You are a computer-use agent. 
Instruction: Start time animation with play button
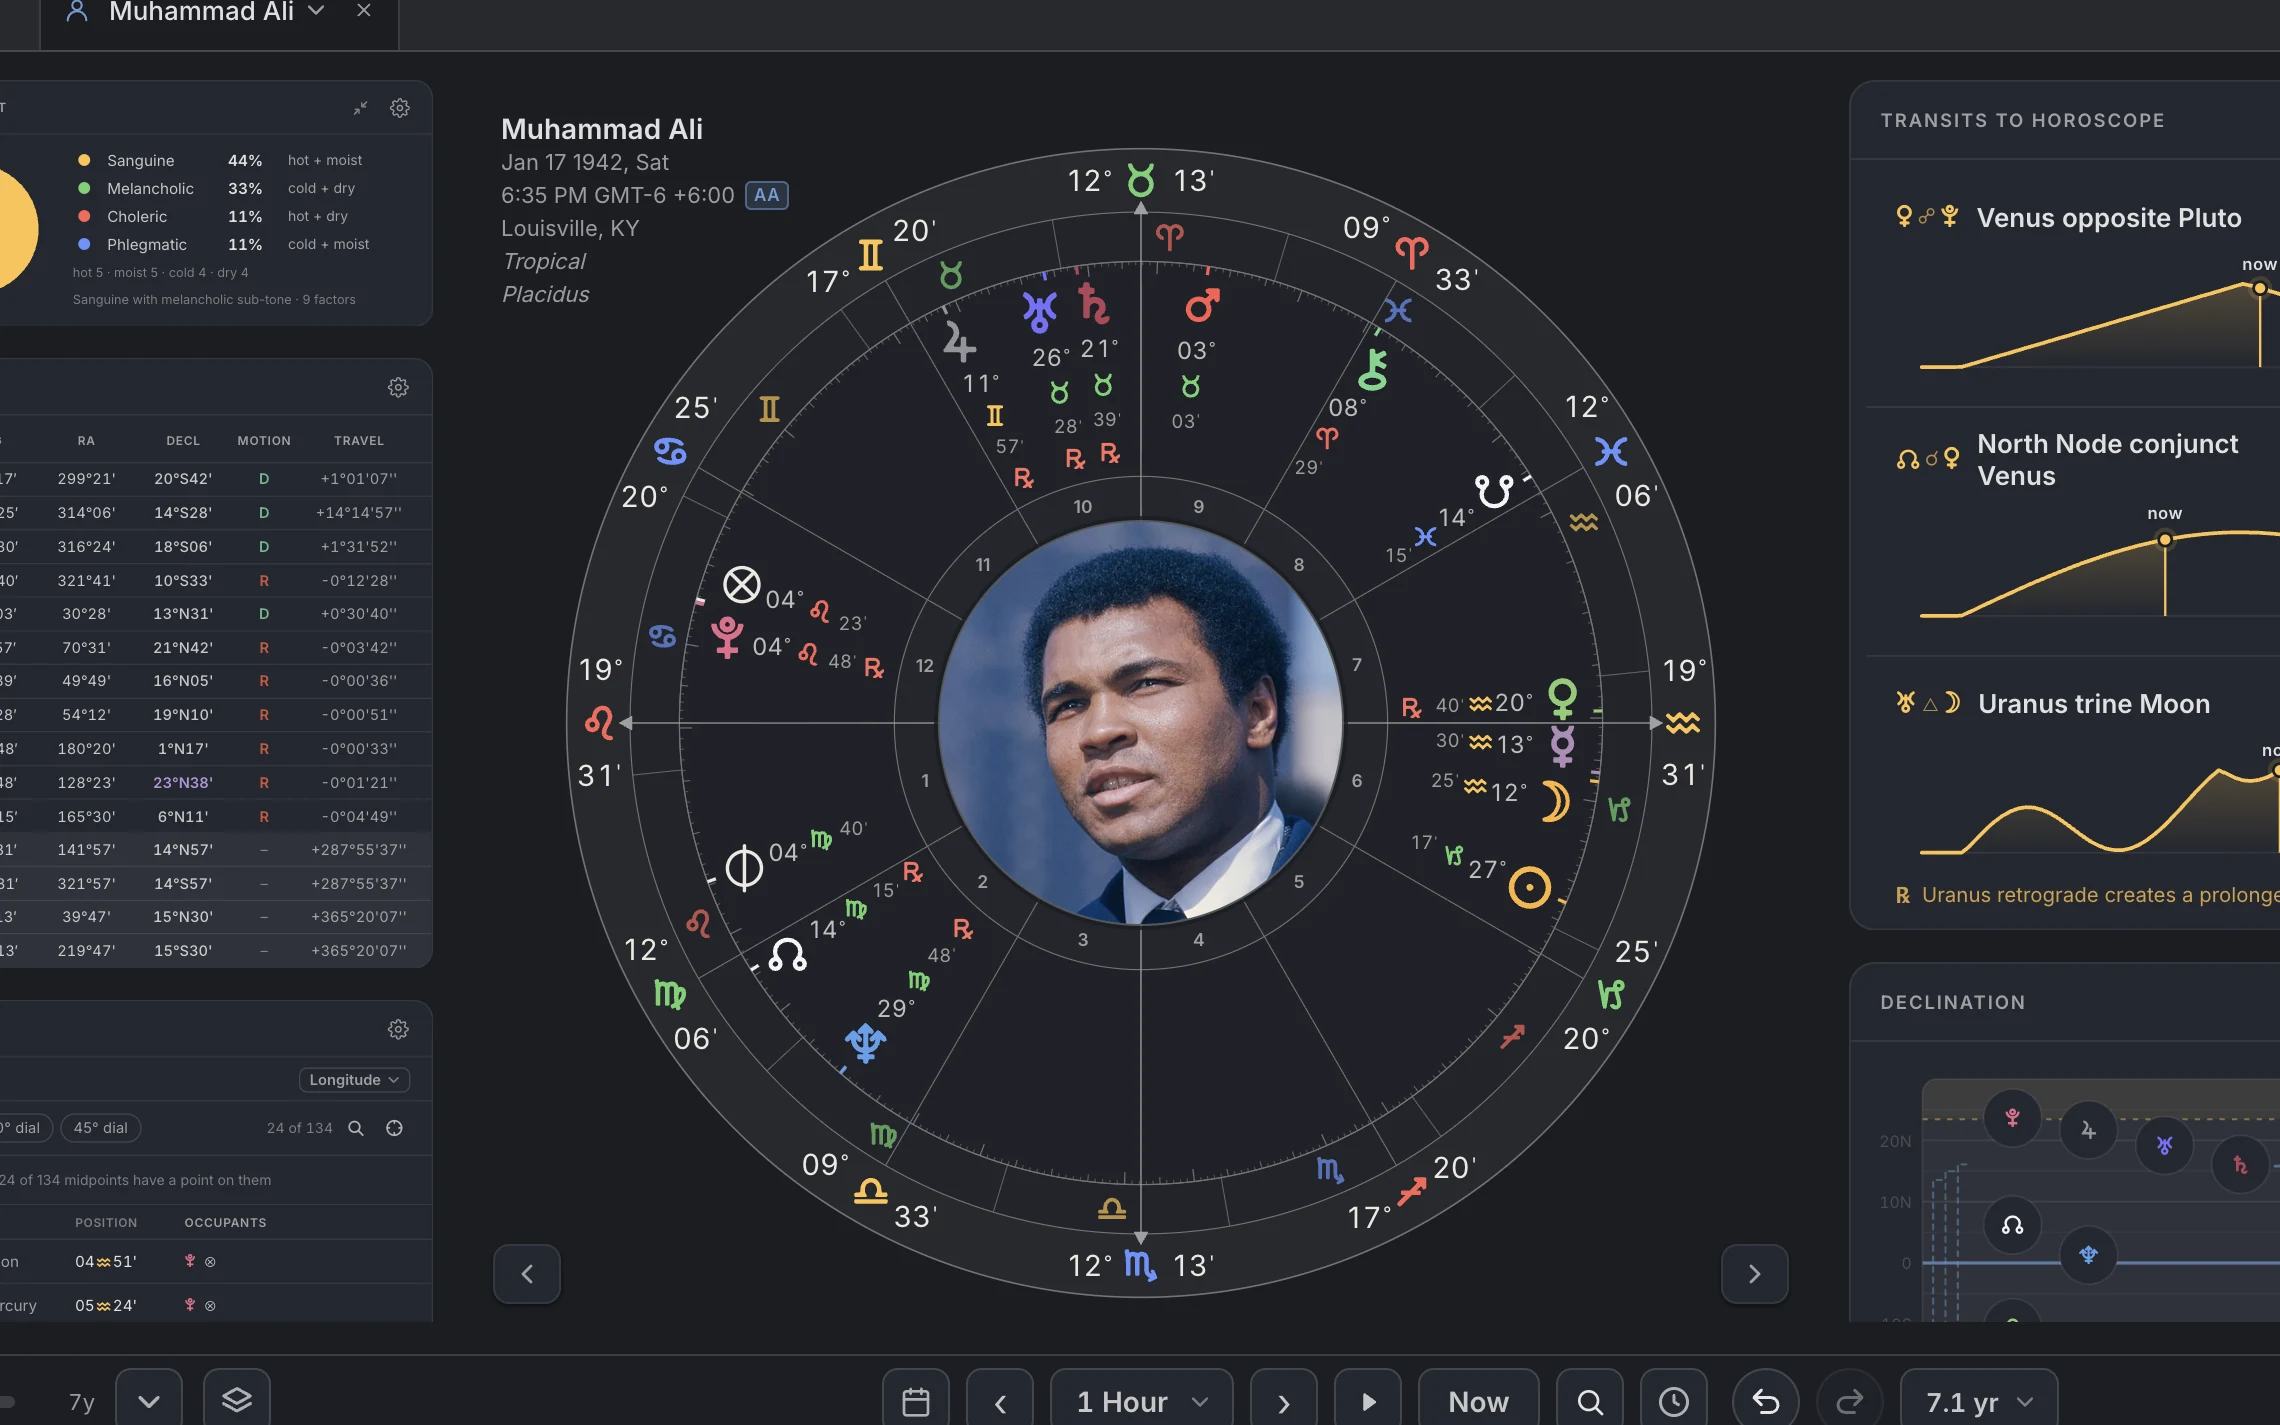tap(1368, 1401)
